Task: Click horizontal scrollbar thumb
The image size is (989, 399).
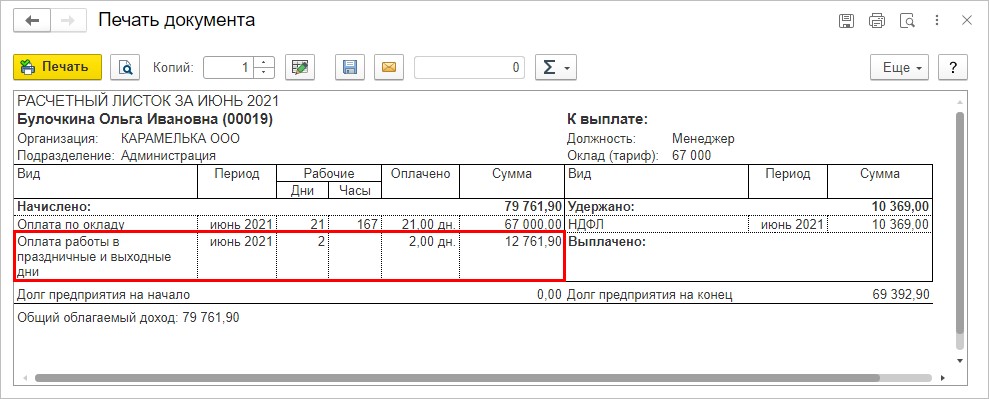Action: click(457, 378)
